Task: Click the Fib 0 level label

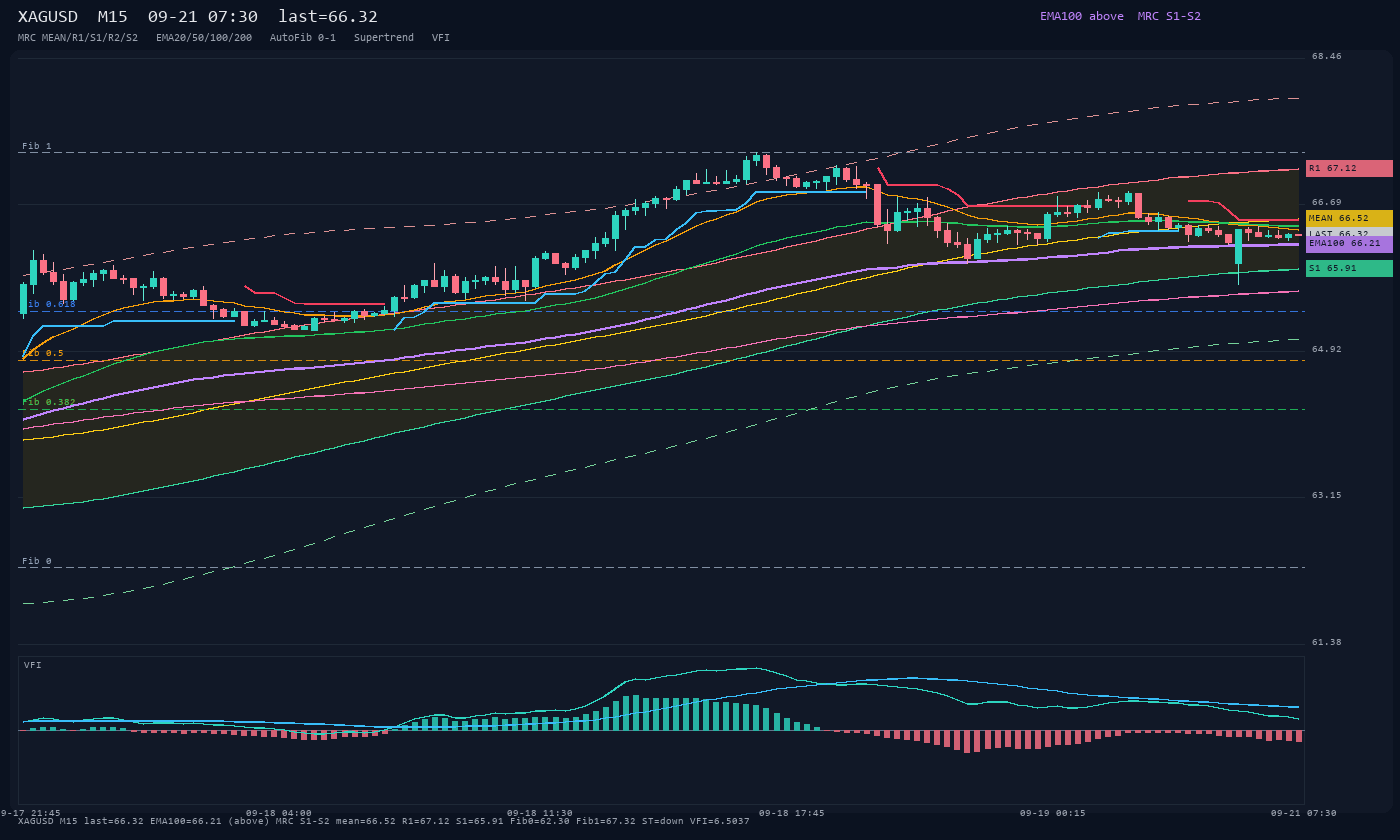Action: [x=37, y=561]
